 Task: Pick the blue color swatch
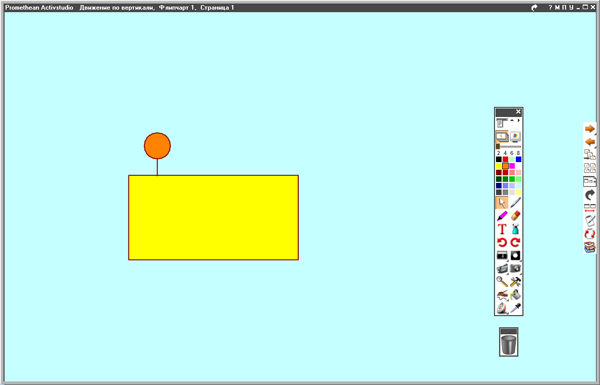point(518,159)
